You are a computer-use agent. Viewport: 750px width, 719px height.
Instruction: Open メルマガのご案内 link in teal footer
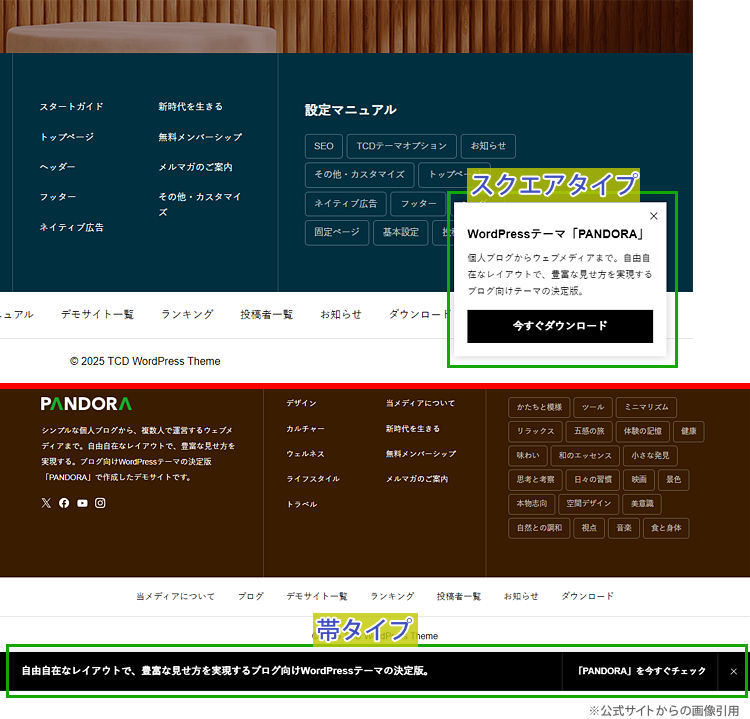(x=195, y=167)
